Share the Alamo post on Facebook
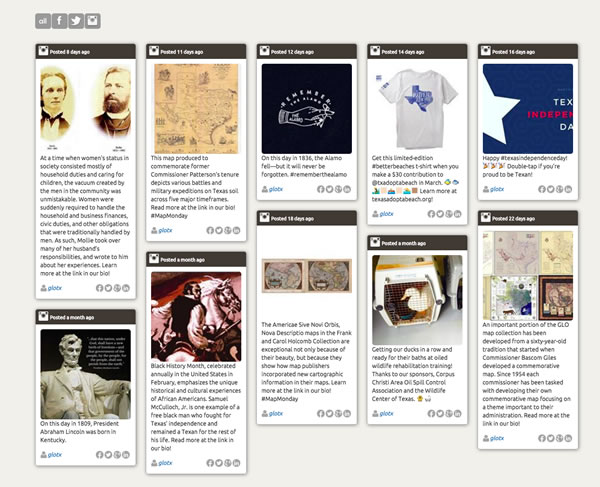This screenshot has width=600, height=487. (x=321, y=189)
